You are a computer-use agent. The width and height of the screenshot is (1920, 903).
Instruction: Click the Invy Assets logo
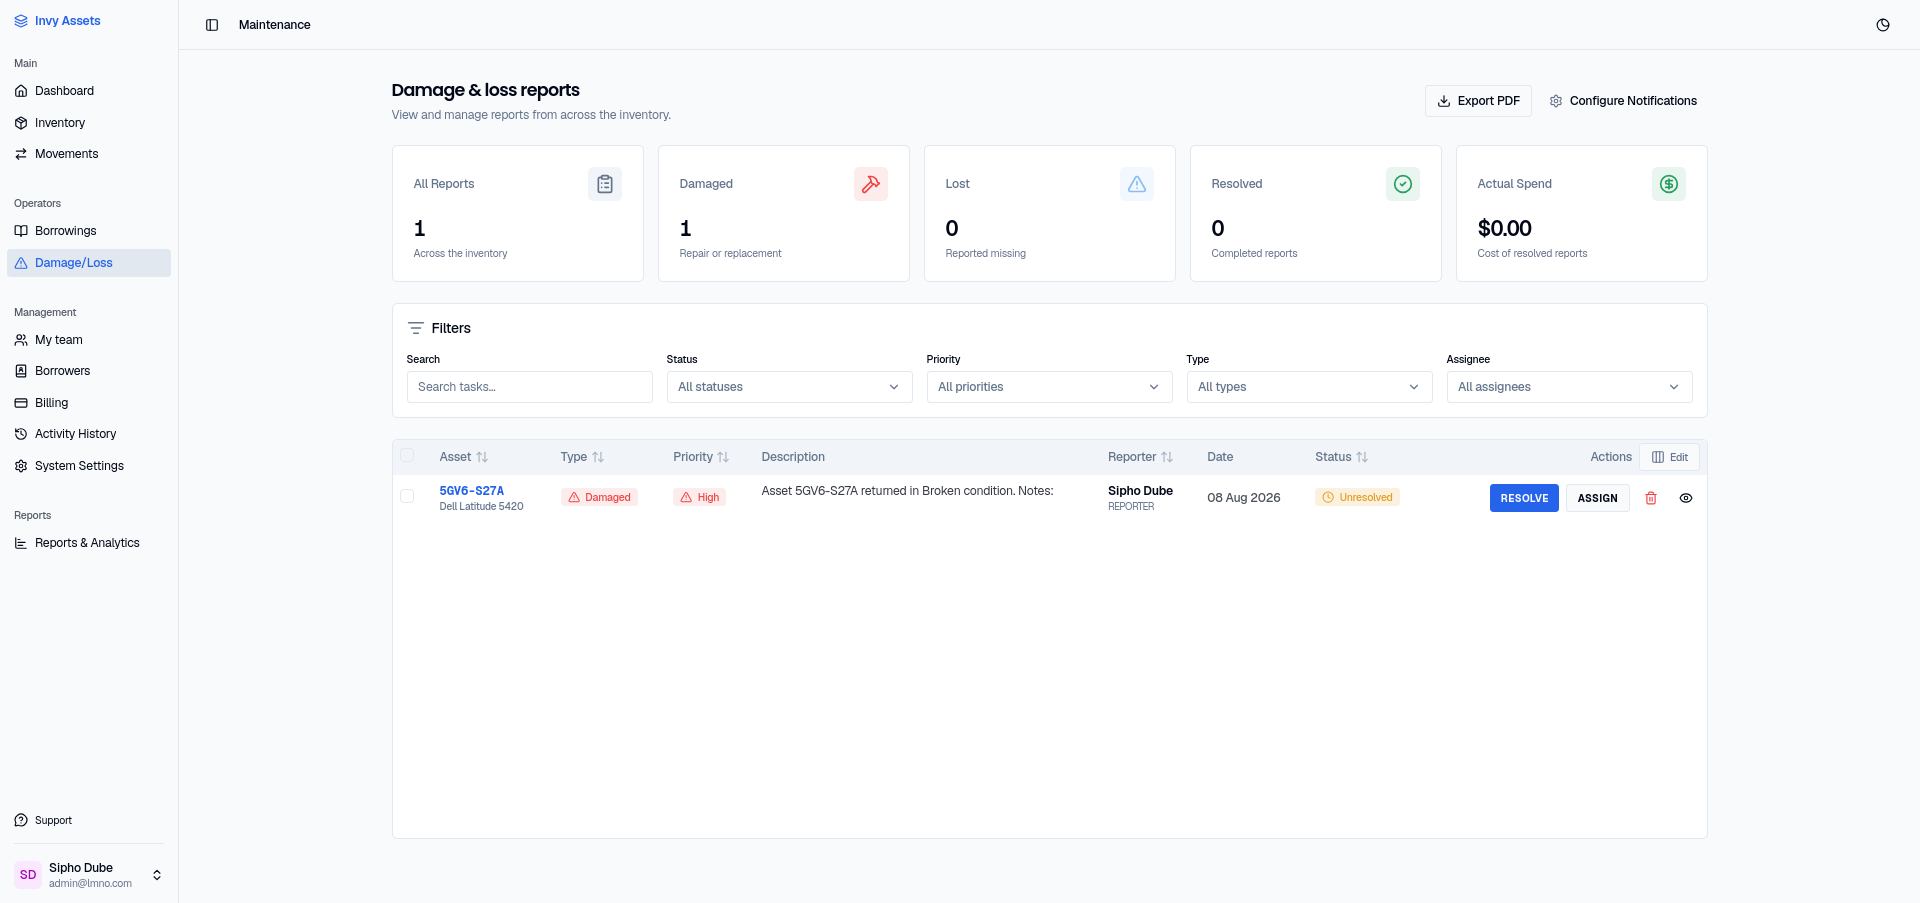pyautogui.click(x=57, y=21)
